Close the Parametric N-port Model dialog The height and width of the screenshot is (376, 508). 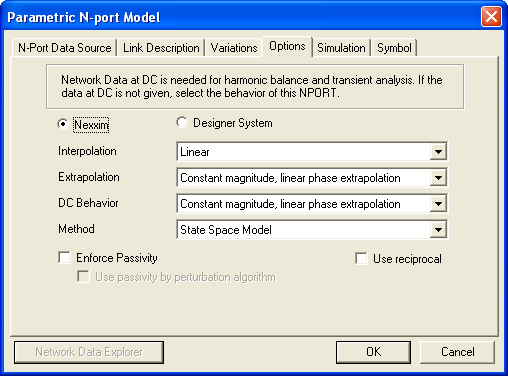pyautogui.click(x=491, y=16)
